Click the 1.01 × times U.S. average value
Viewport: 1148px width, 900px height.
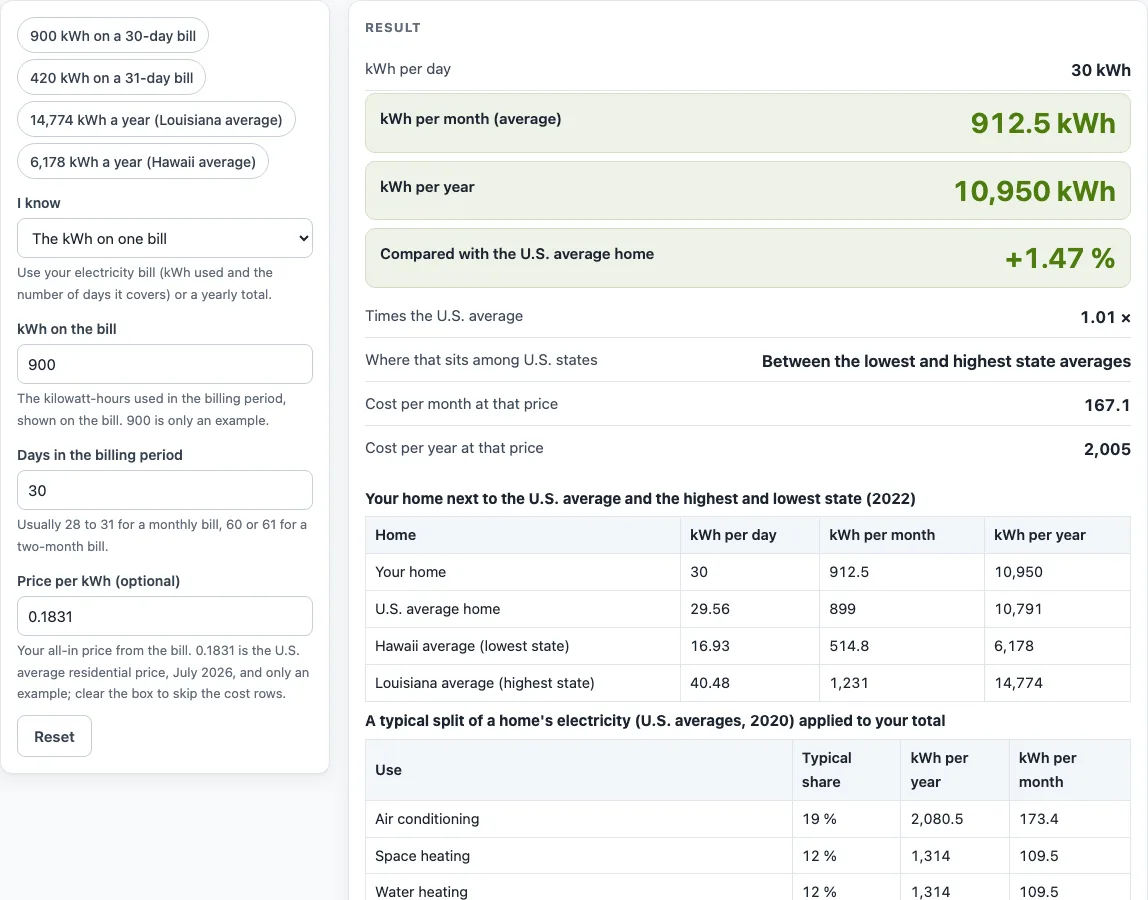1105,317
